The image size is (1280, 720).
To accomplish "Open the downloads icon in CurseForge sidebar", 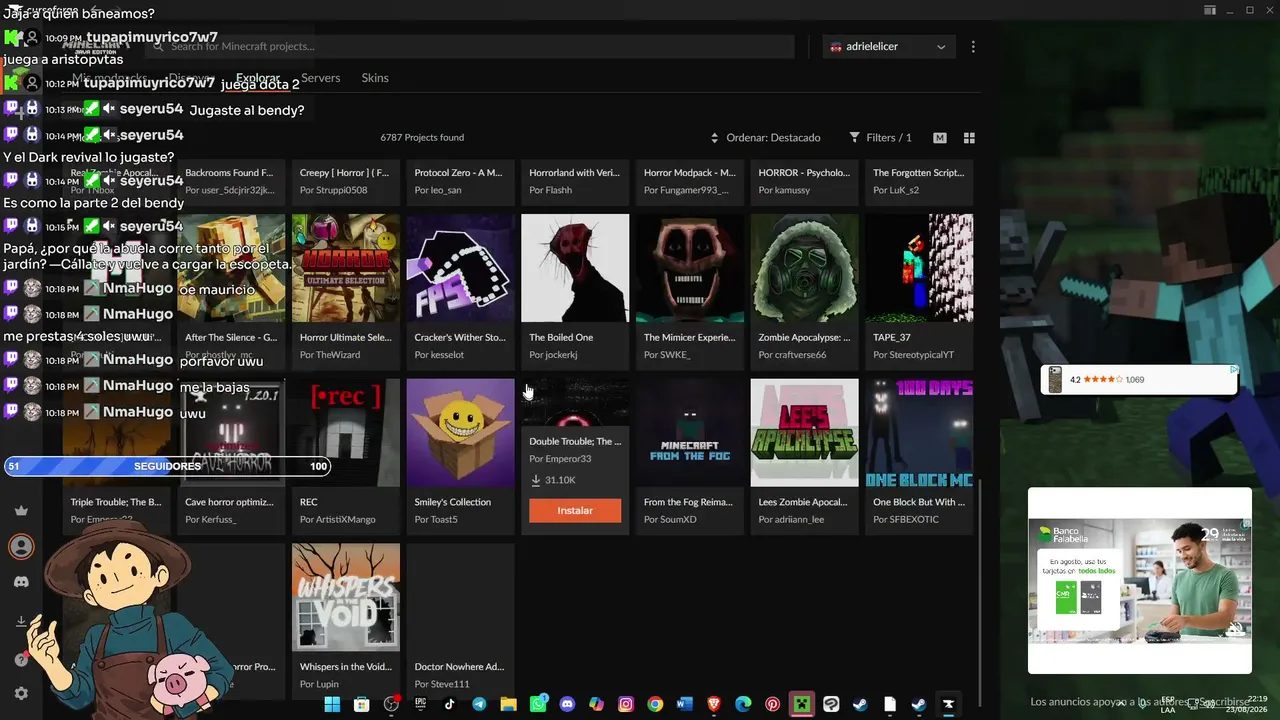I will click(x=21, y=621).
